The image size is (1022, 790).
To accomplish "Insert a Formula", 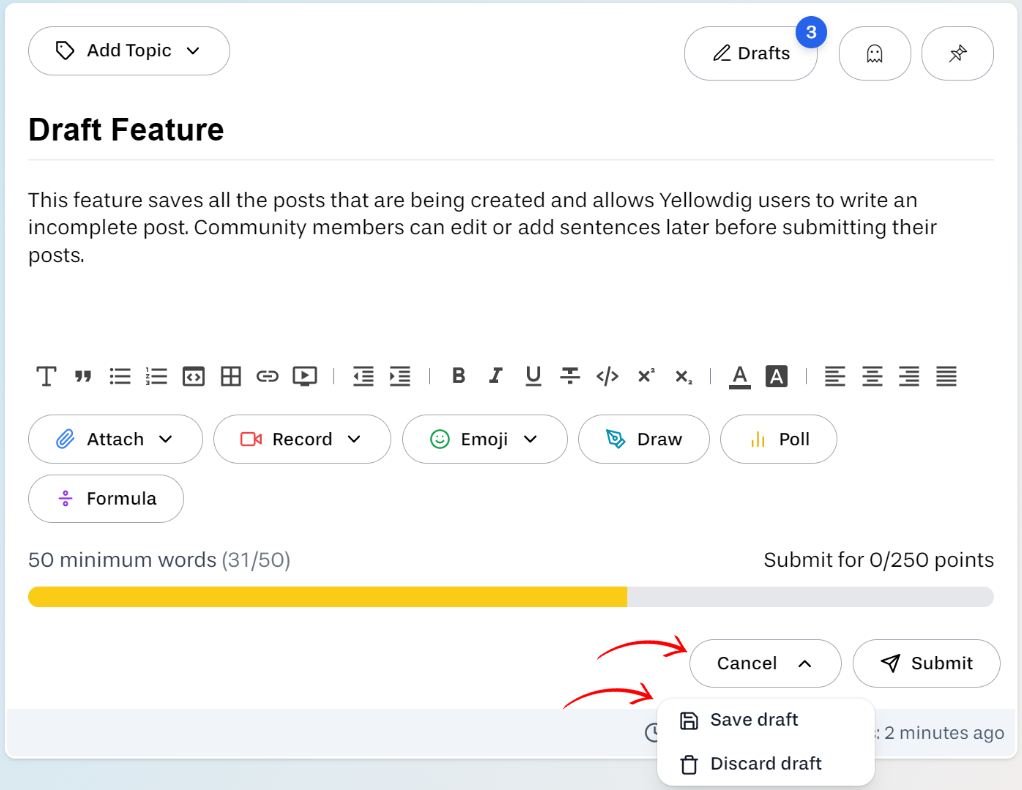I will (x=106, y=499).
